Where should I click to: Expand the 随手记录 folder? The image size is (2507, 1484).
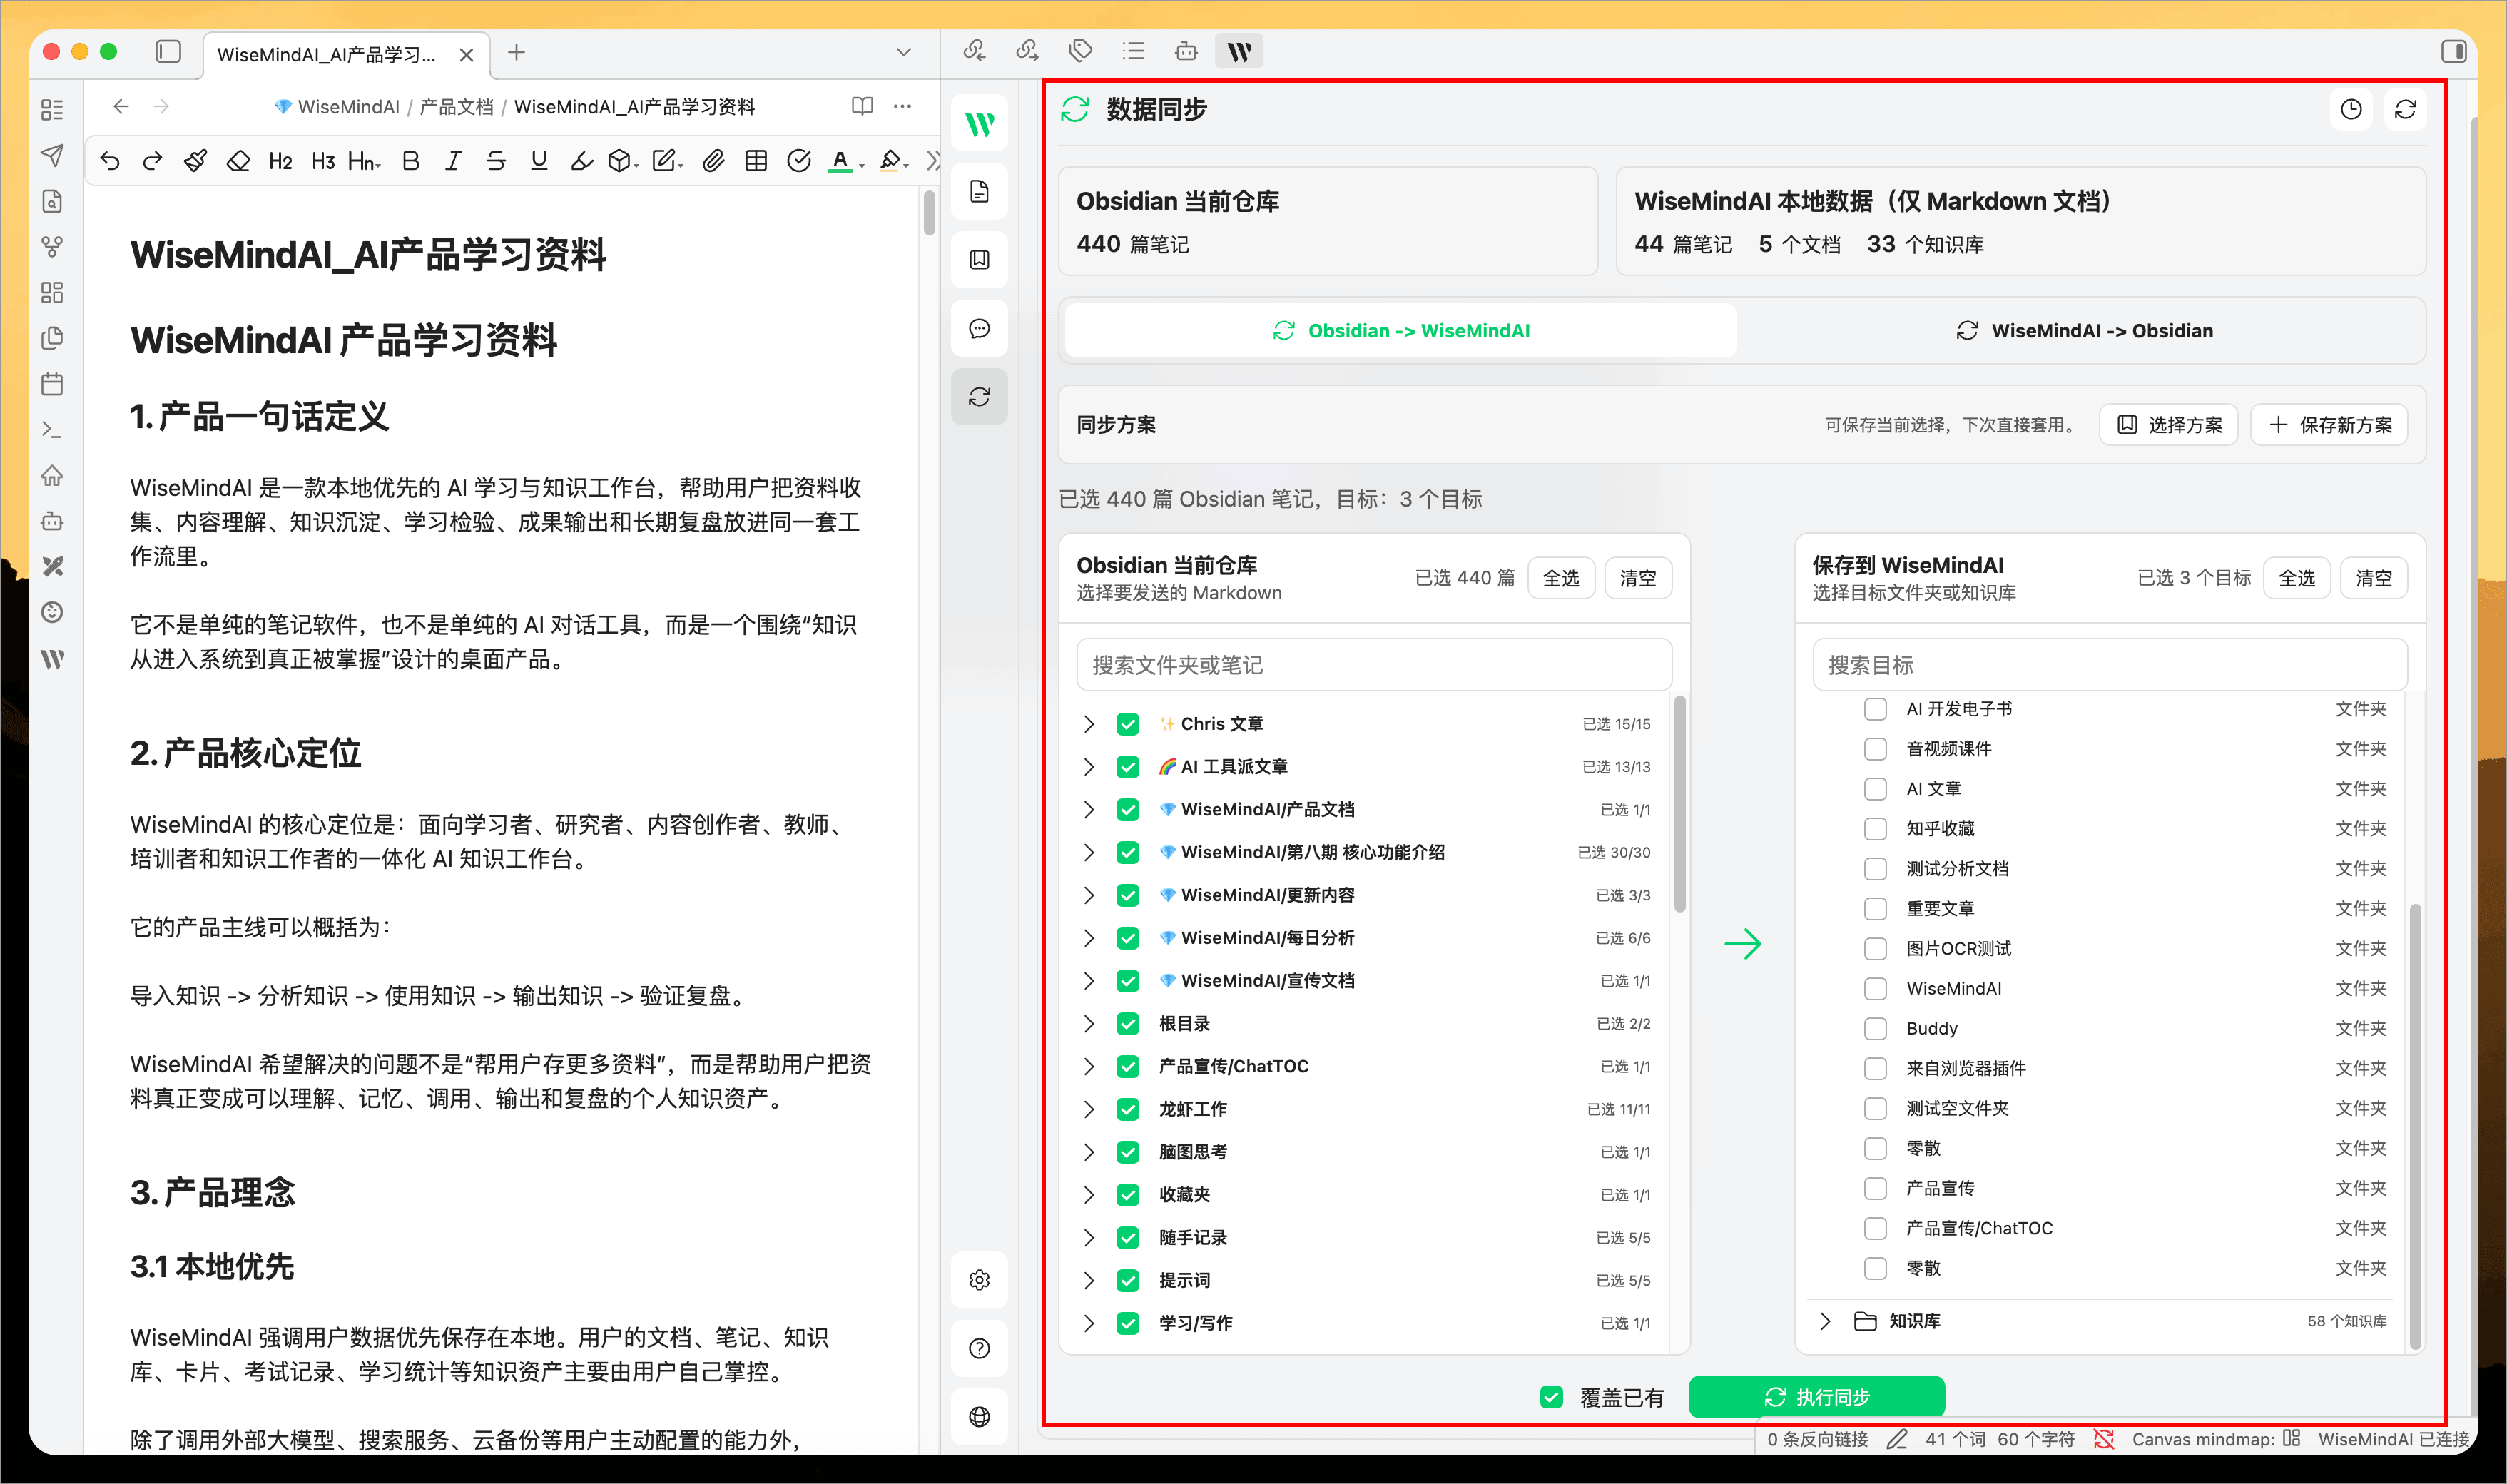click(x=1089, y=1238)
